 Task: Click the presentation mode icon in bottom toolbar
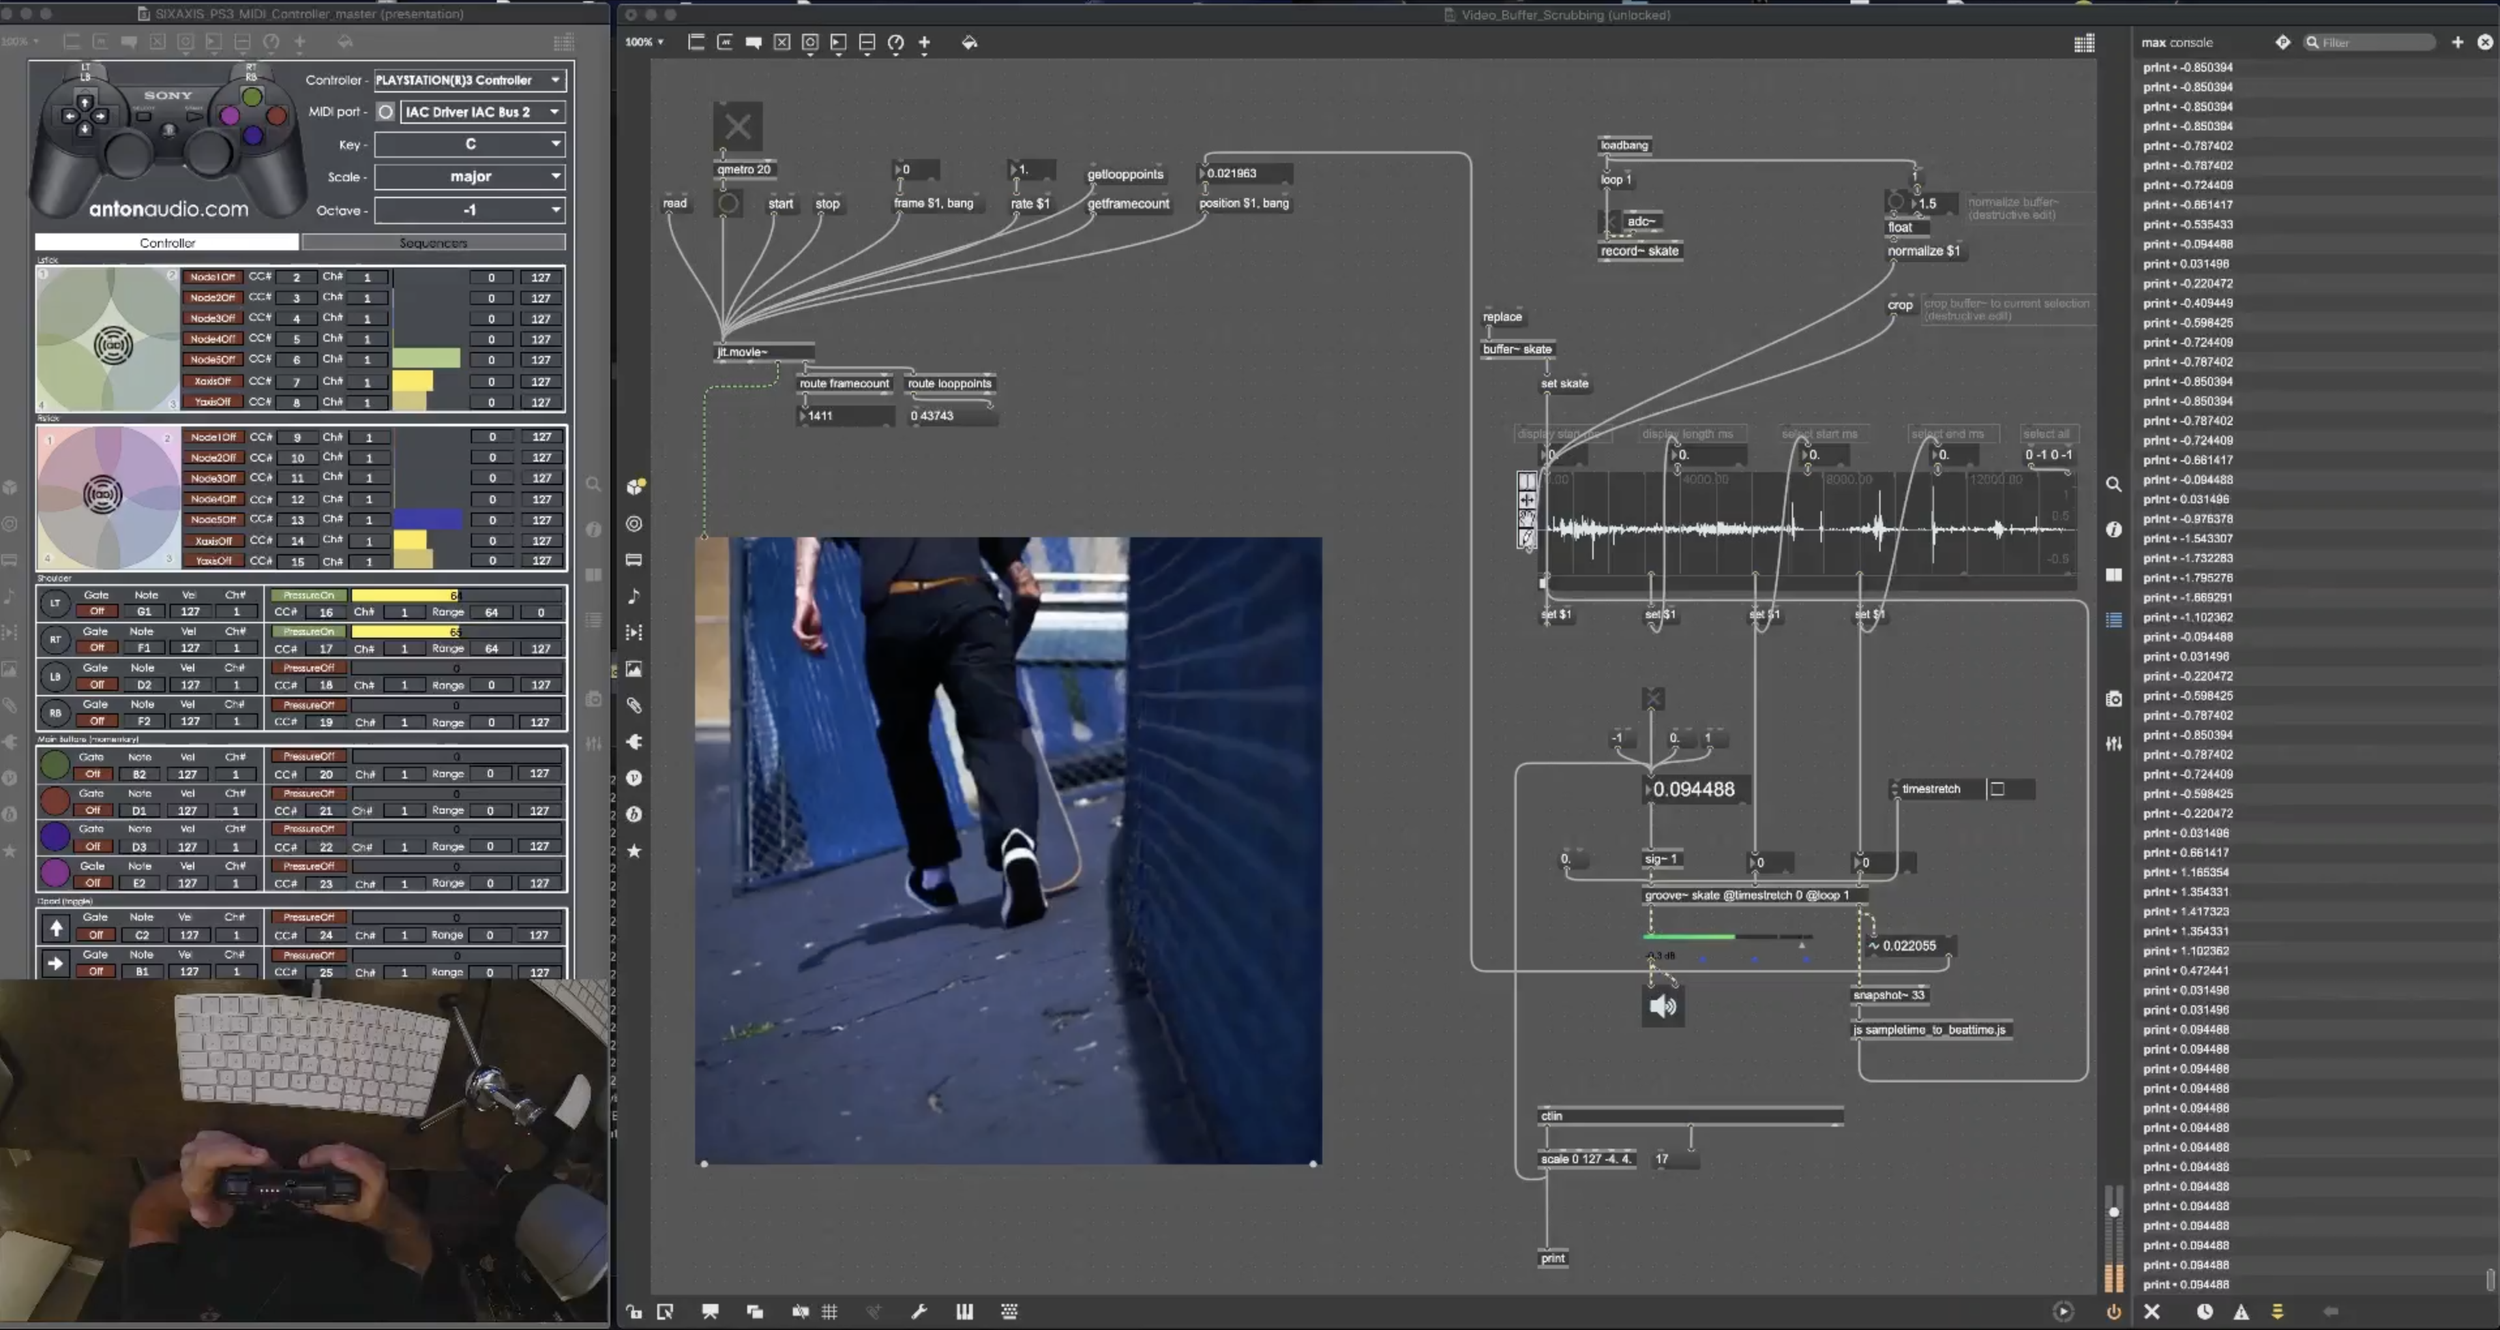tap(710, 1312)
